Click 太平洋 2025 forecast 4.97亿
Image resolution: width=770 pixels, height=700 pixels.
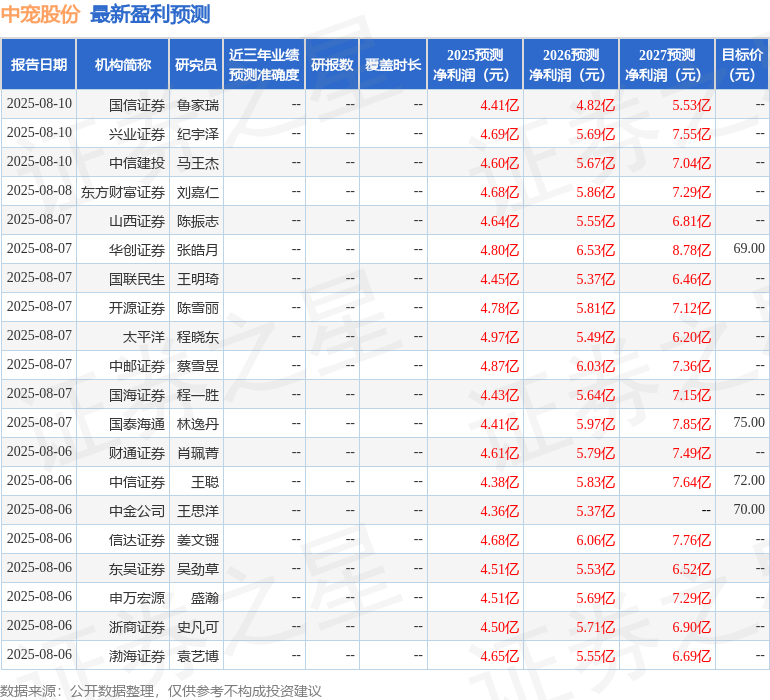[499, 337]
